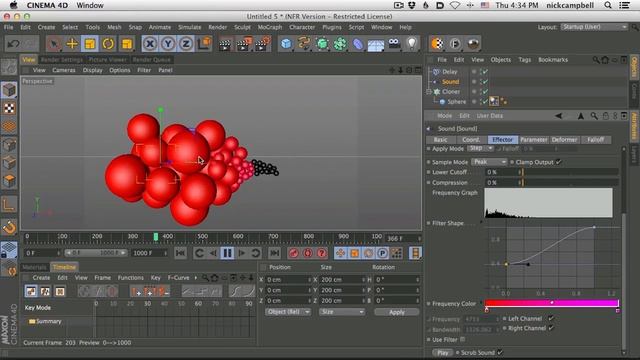Open the Apple menu
Screen dimensions: 640x360
[13, 5]
